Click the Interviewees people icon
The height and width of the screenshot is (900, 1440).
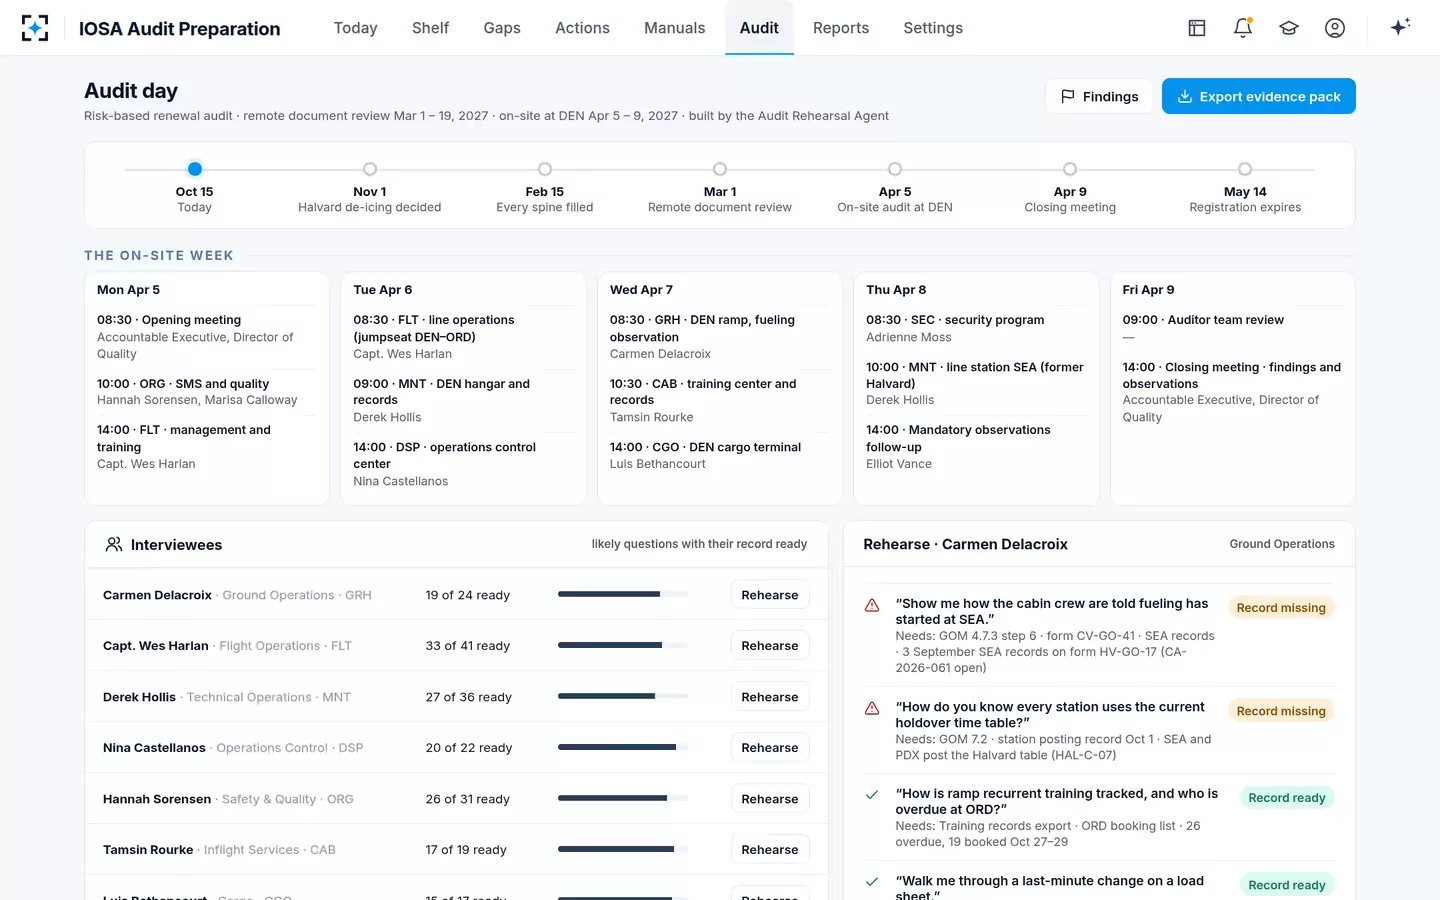click(114, 545)
